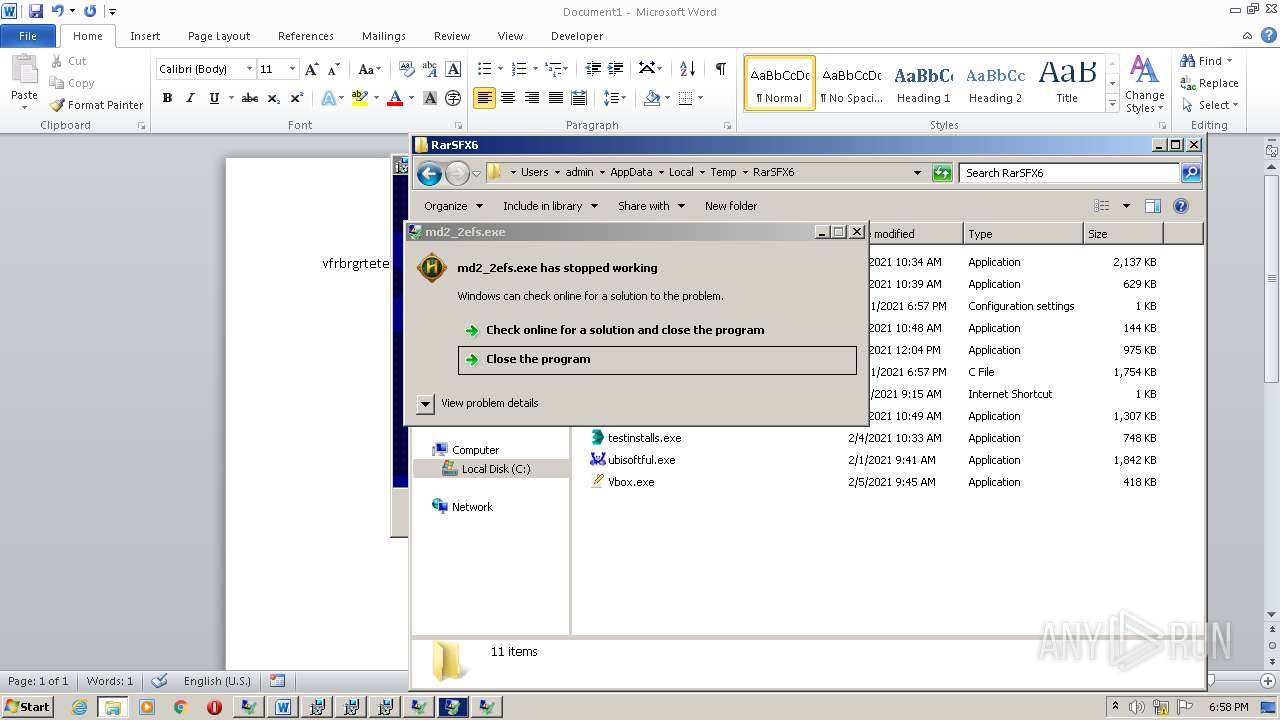This screenshot has height=720, width=1280.
Task: Click Close the program
Action: (x=657, y=360)
